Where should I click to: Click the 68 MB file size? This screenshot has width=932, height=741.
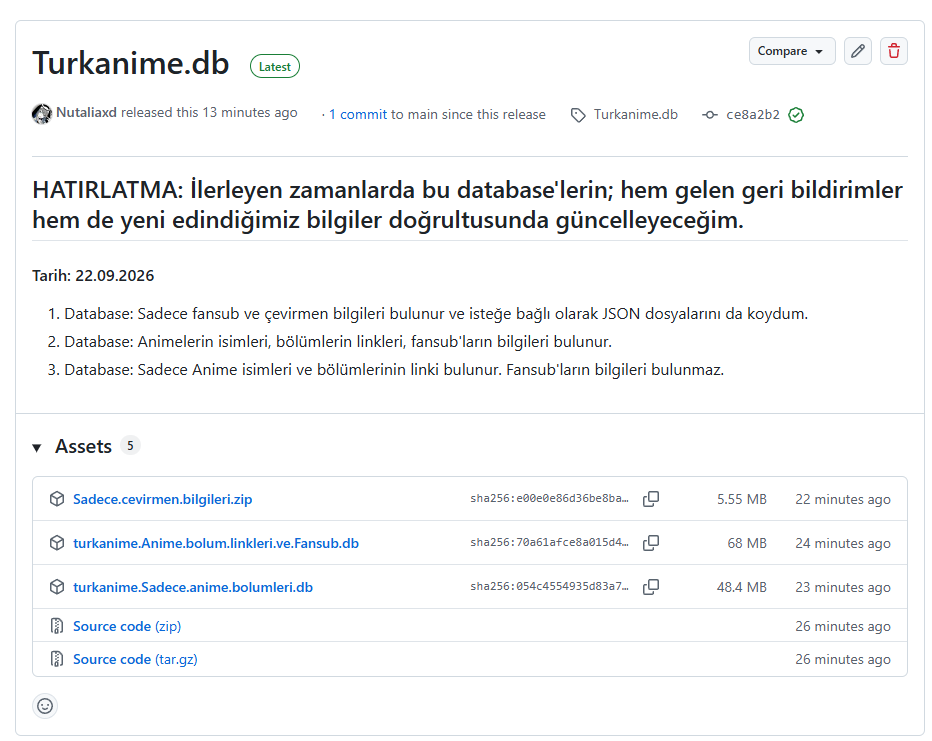(747, 543)
